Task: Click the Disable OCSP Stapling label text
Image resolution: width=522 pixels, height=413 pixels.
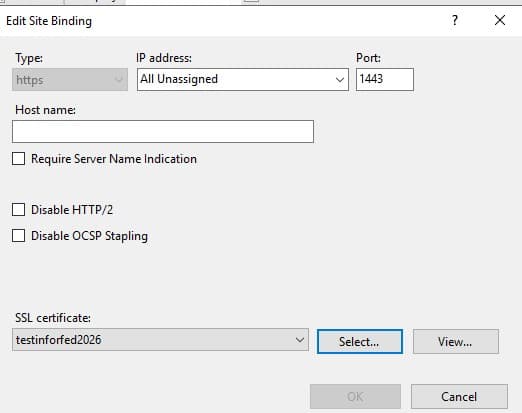Action: pyautogui.click(x=89, y=236)
